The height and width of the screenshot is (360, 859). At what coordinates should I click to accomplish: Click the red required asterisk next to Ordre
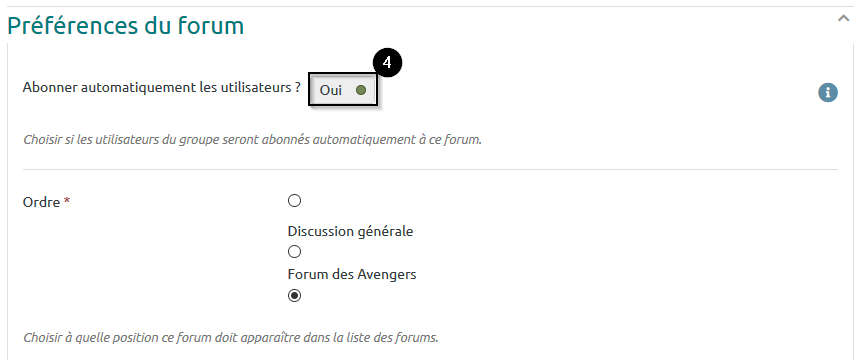(67, 201)
